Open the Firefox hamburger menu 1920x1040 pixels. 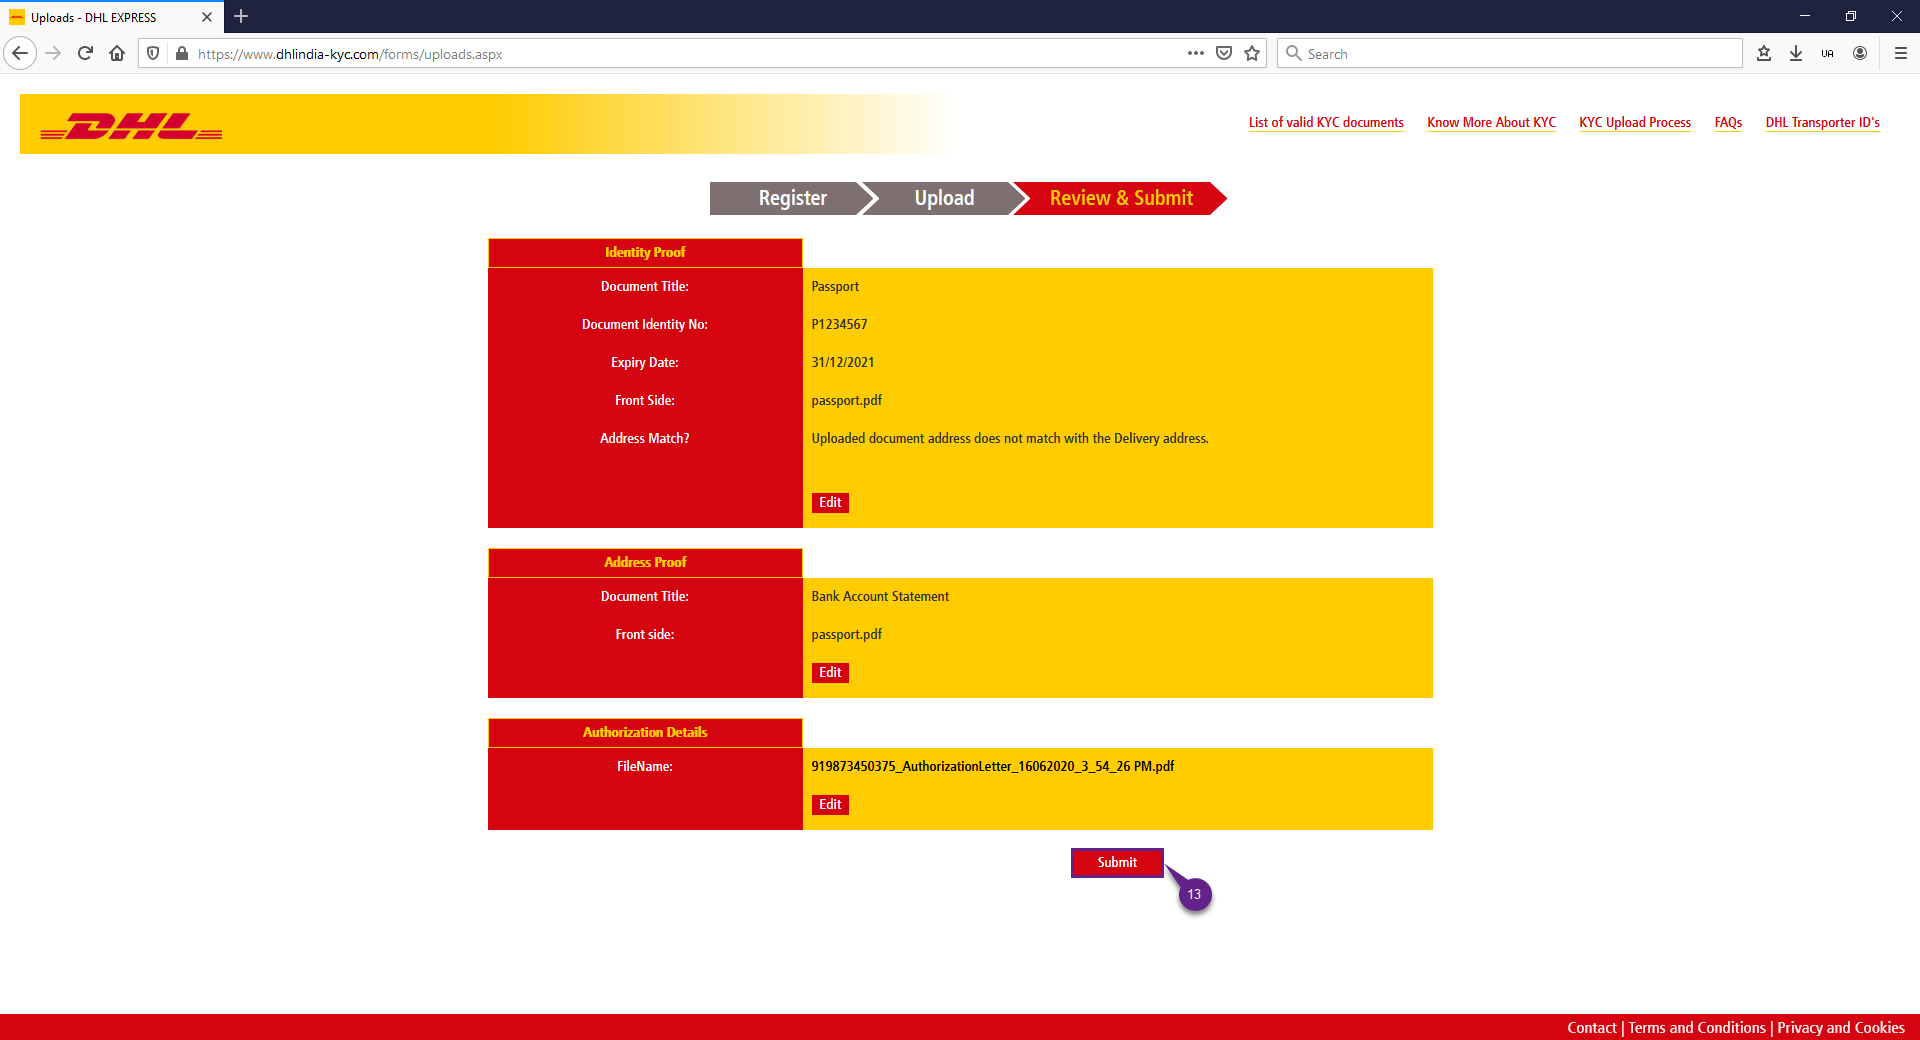pyautogui.click(x=1901, y=53)
